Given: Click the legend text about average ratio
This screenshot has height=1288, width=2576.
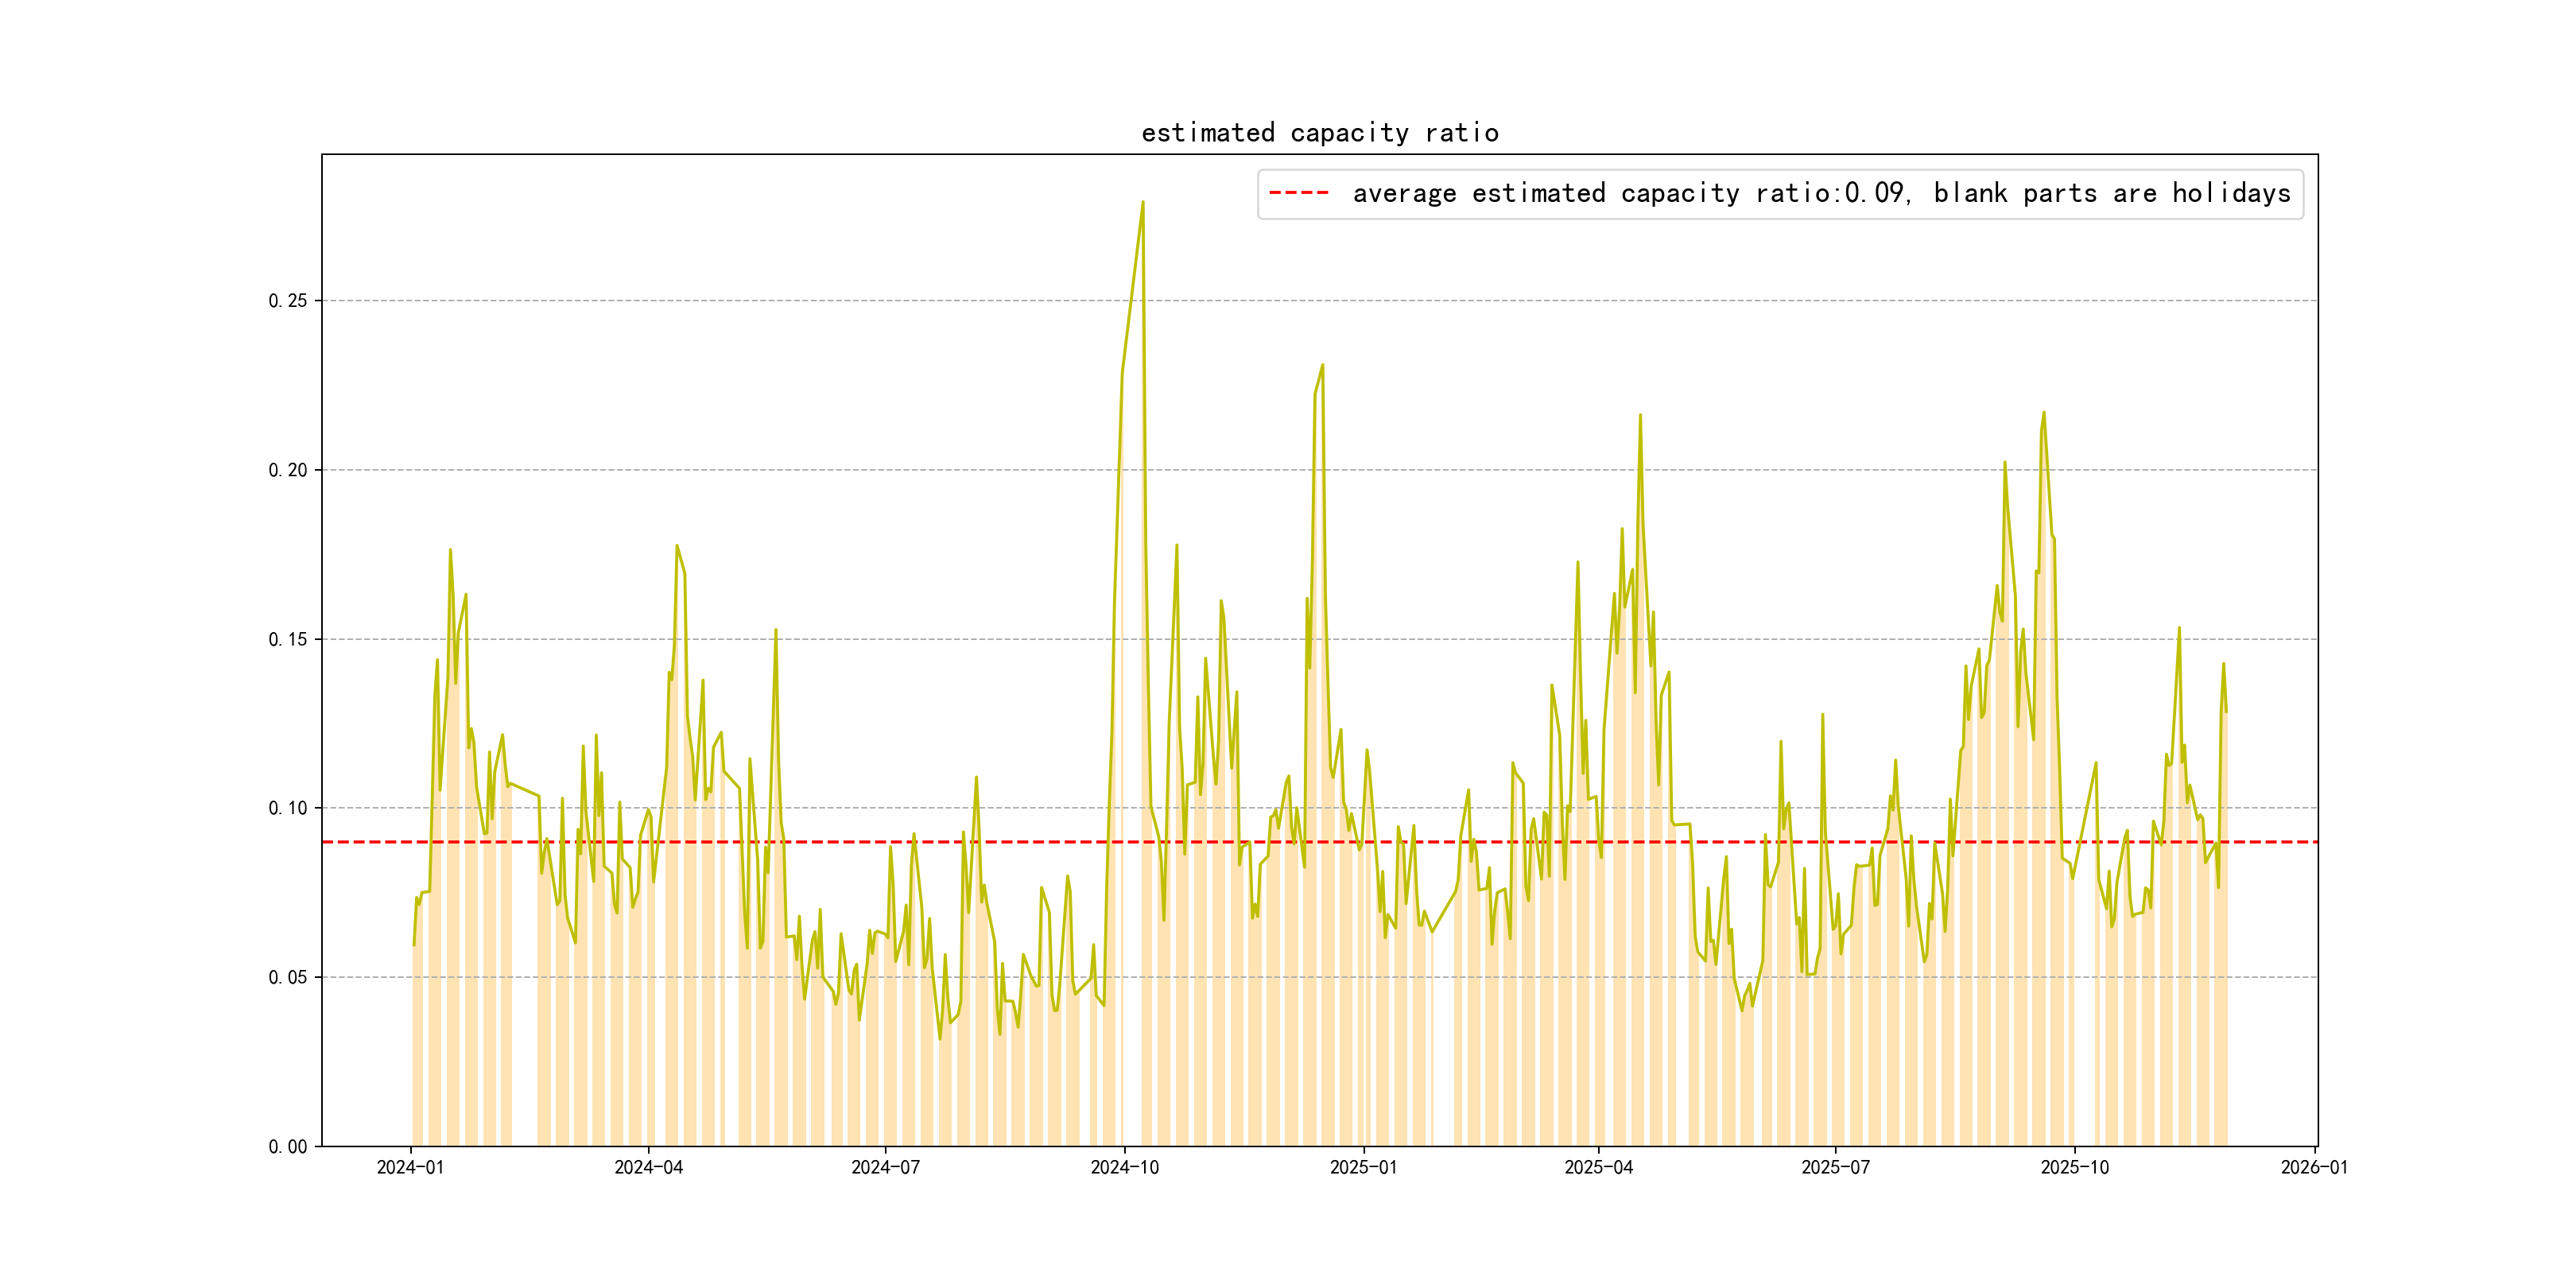Looking at the screenshot, I should [1821, 193].
